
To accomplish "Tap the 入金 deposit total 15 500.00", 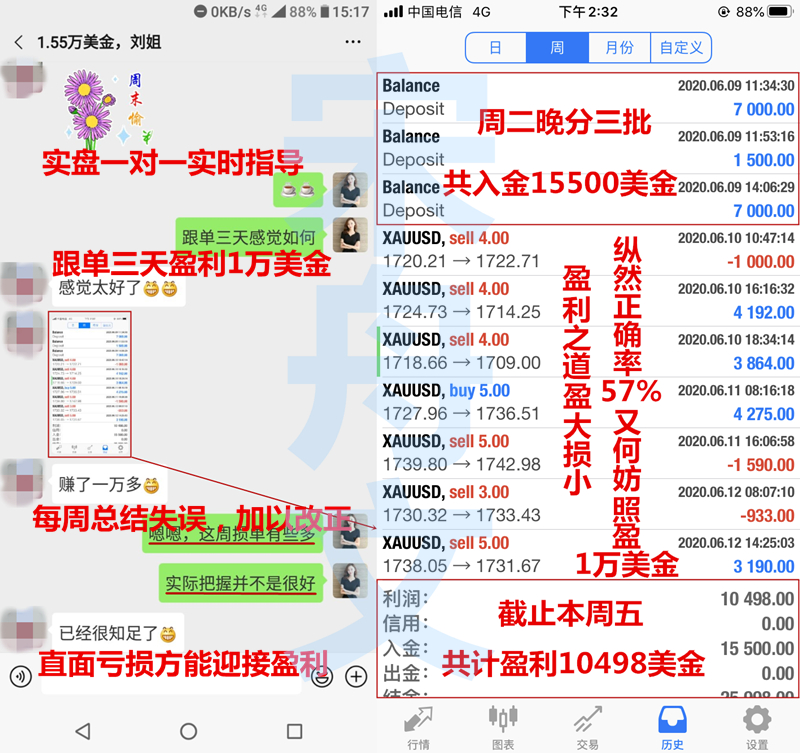I will (x=757, y=649).
